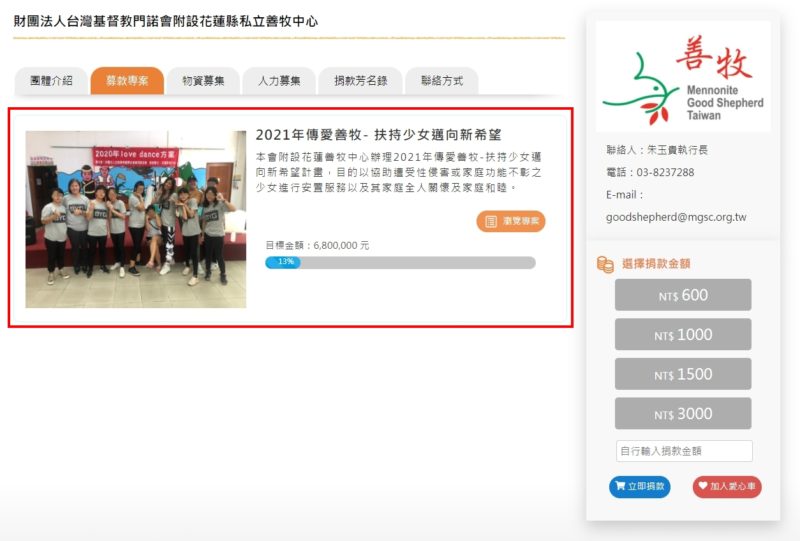Click the blue 立即捐款 button
800x541 pixels.
(640, 486)
